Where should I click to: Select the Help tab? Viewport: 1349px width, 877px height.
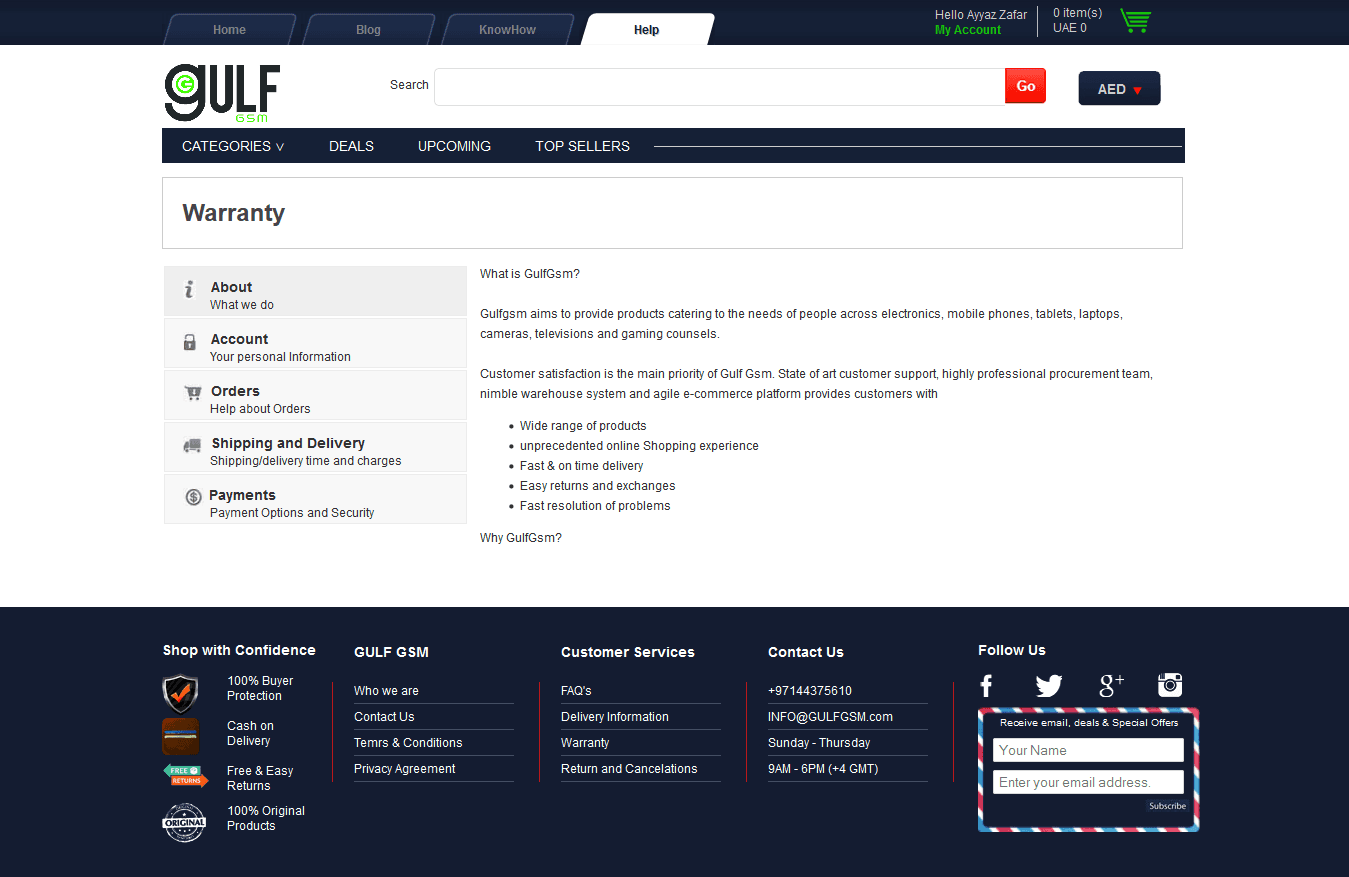pos(647,29)
